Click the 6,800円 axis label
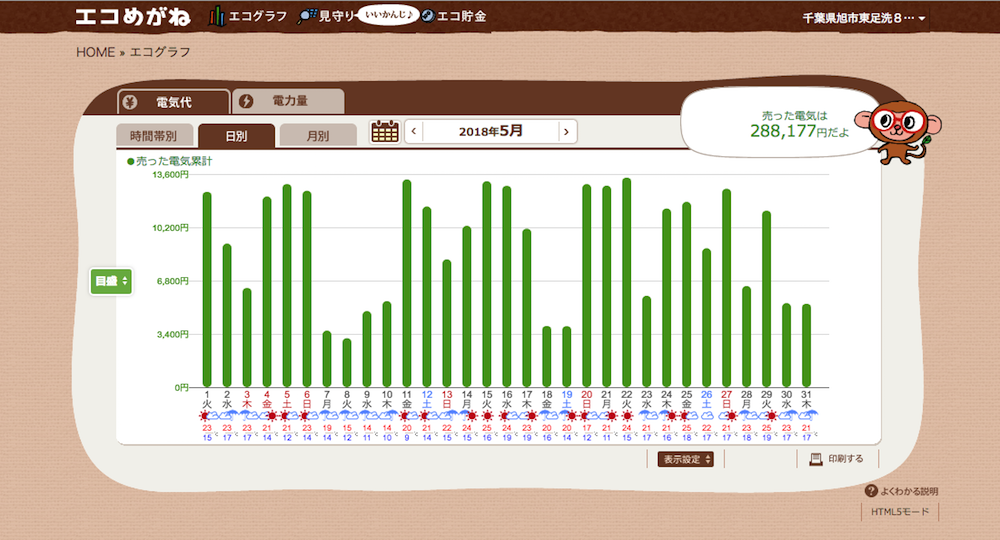This screenshot has height=540, width=1000. (x=173, y=281)
